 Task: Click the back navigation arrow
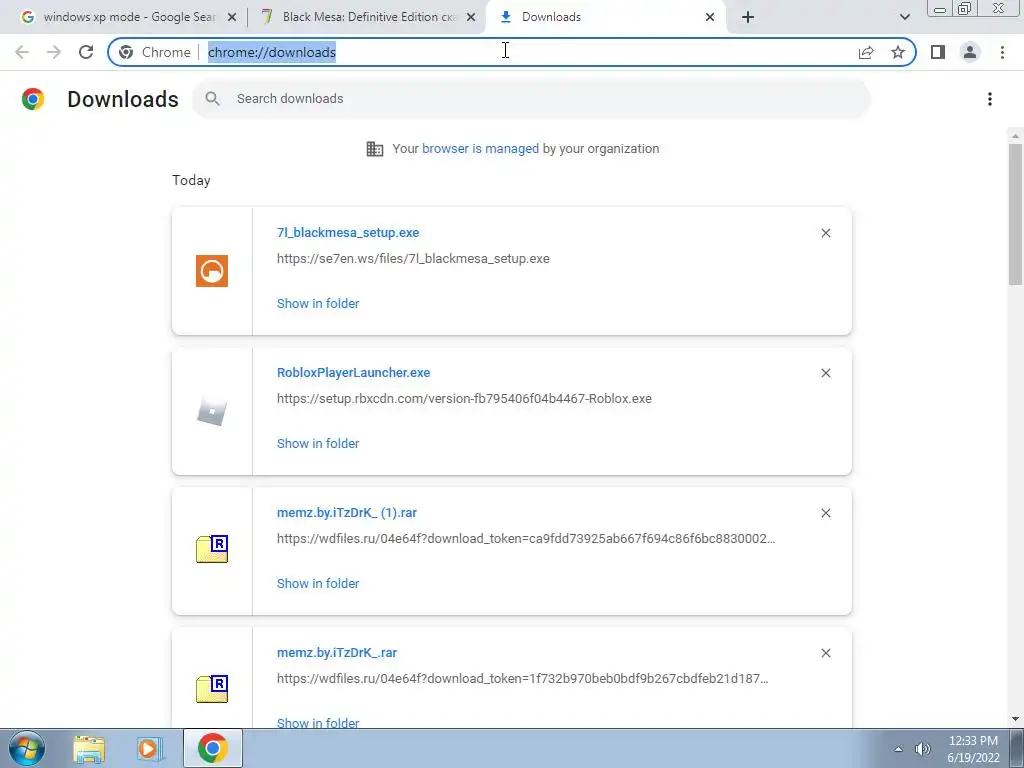[x=22, y=52]
